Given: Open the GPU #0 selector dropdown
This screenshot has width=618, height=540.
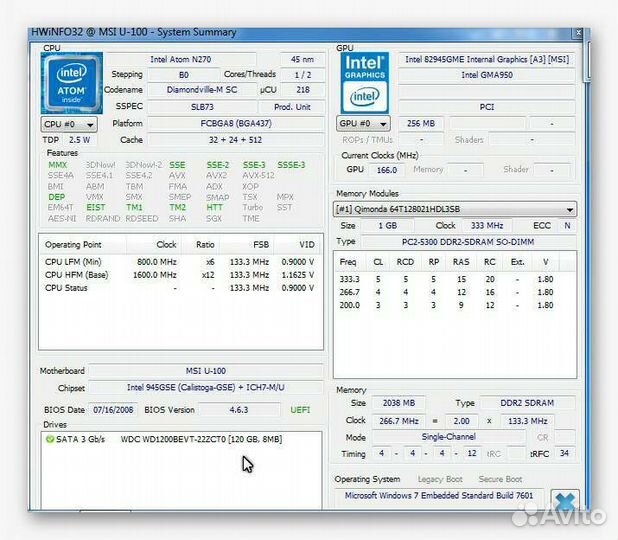Looking at the screenshot, I should 363,124.
